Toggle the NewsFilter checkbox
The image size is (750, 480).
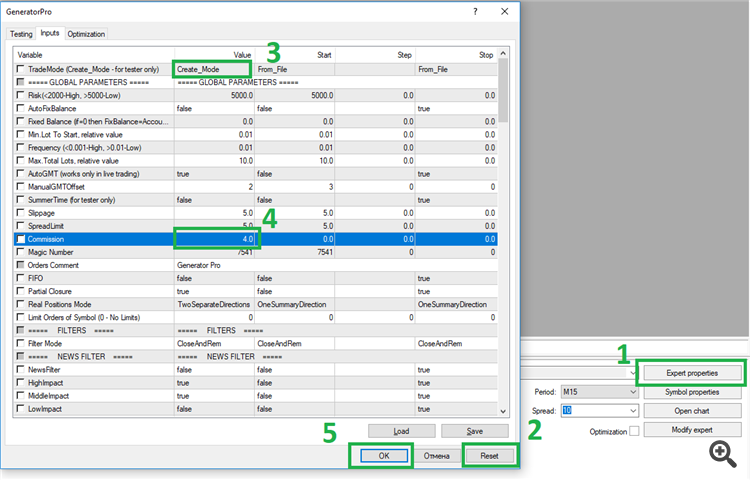tap(21, 369)
